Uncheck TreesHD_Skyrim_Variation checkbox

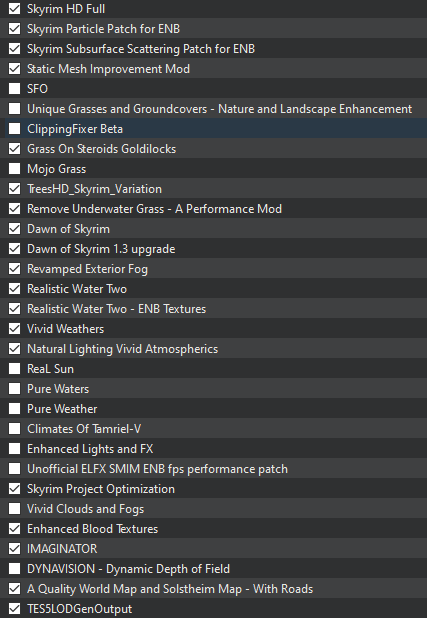[15, 189]
